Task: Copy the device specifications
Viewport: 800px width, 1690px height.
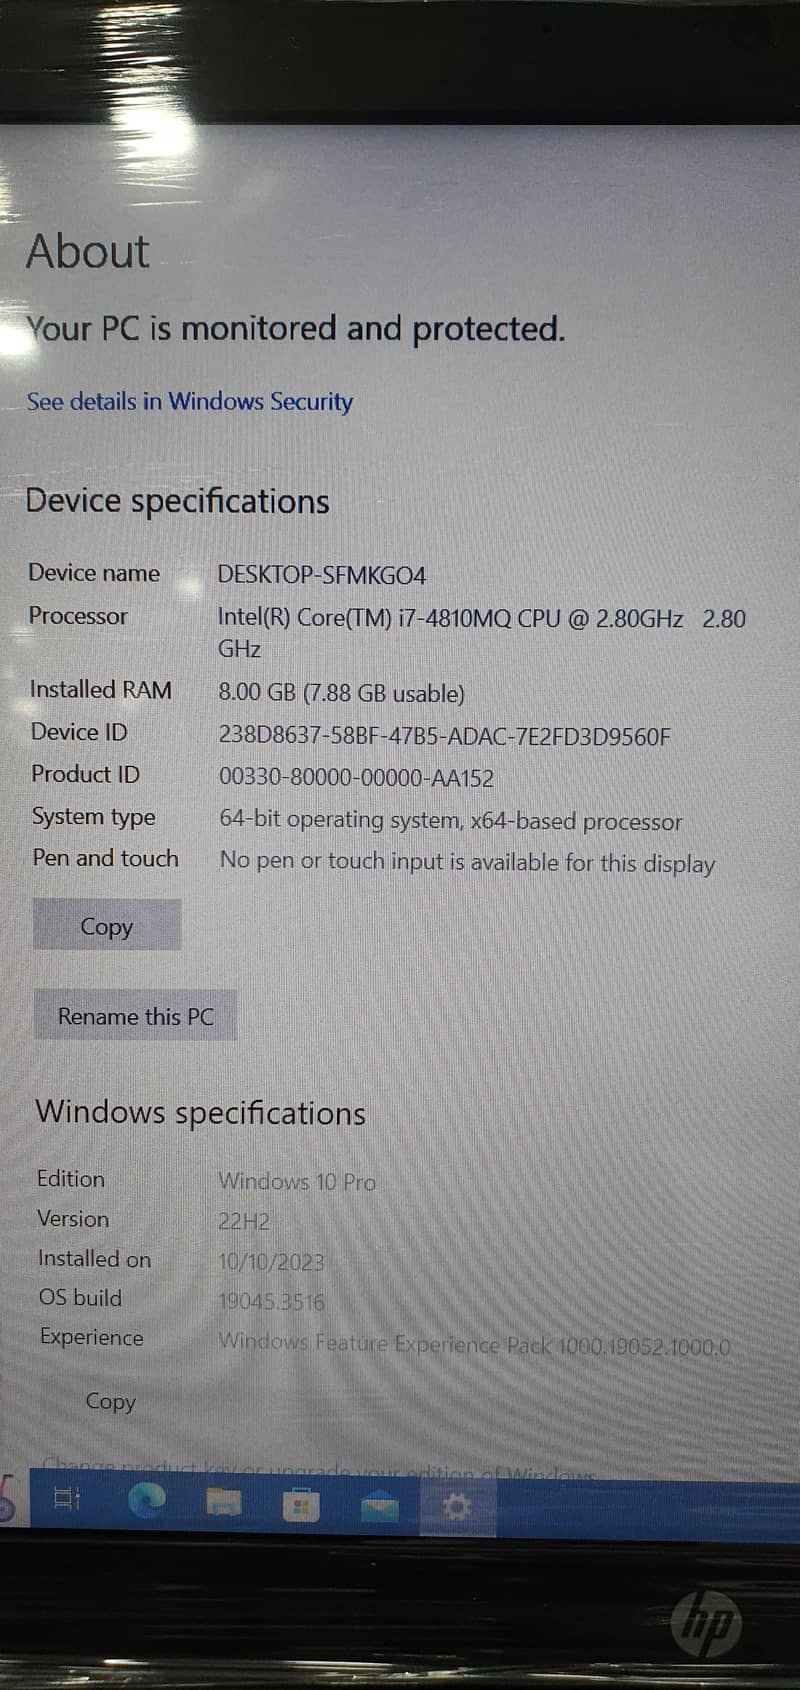Action: 107,925
